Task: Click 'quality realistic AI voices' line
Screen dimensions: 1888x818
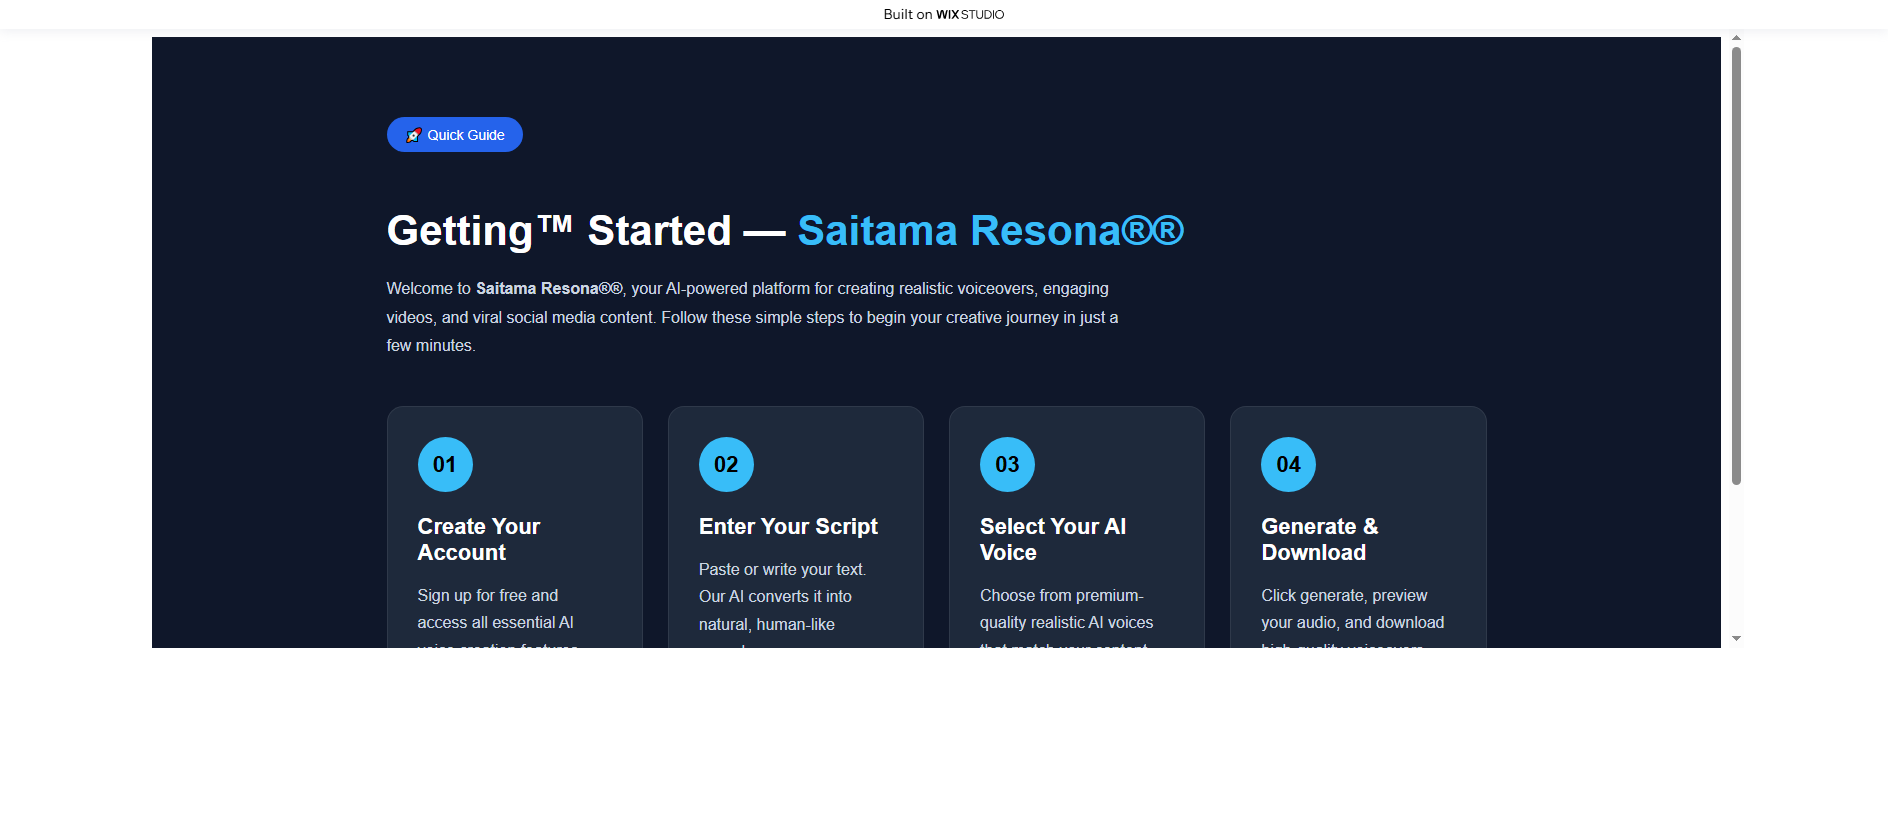Action: pos(1066,622)
